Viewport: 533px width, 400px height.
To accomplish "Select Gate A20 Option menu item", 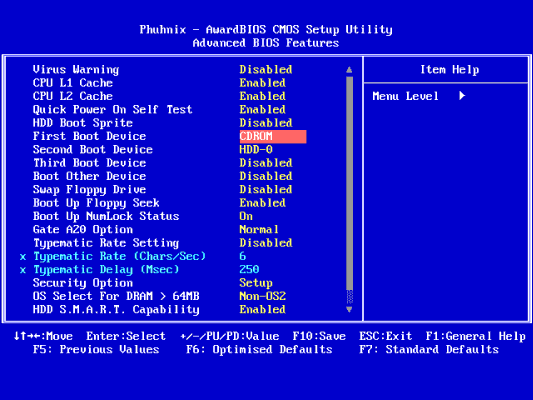I will tap(83, 230).
